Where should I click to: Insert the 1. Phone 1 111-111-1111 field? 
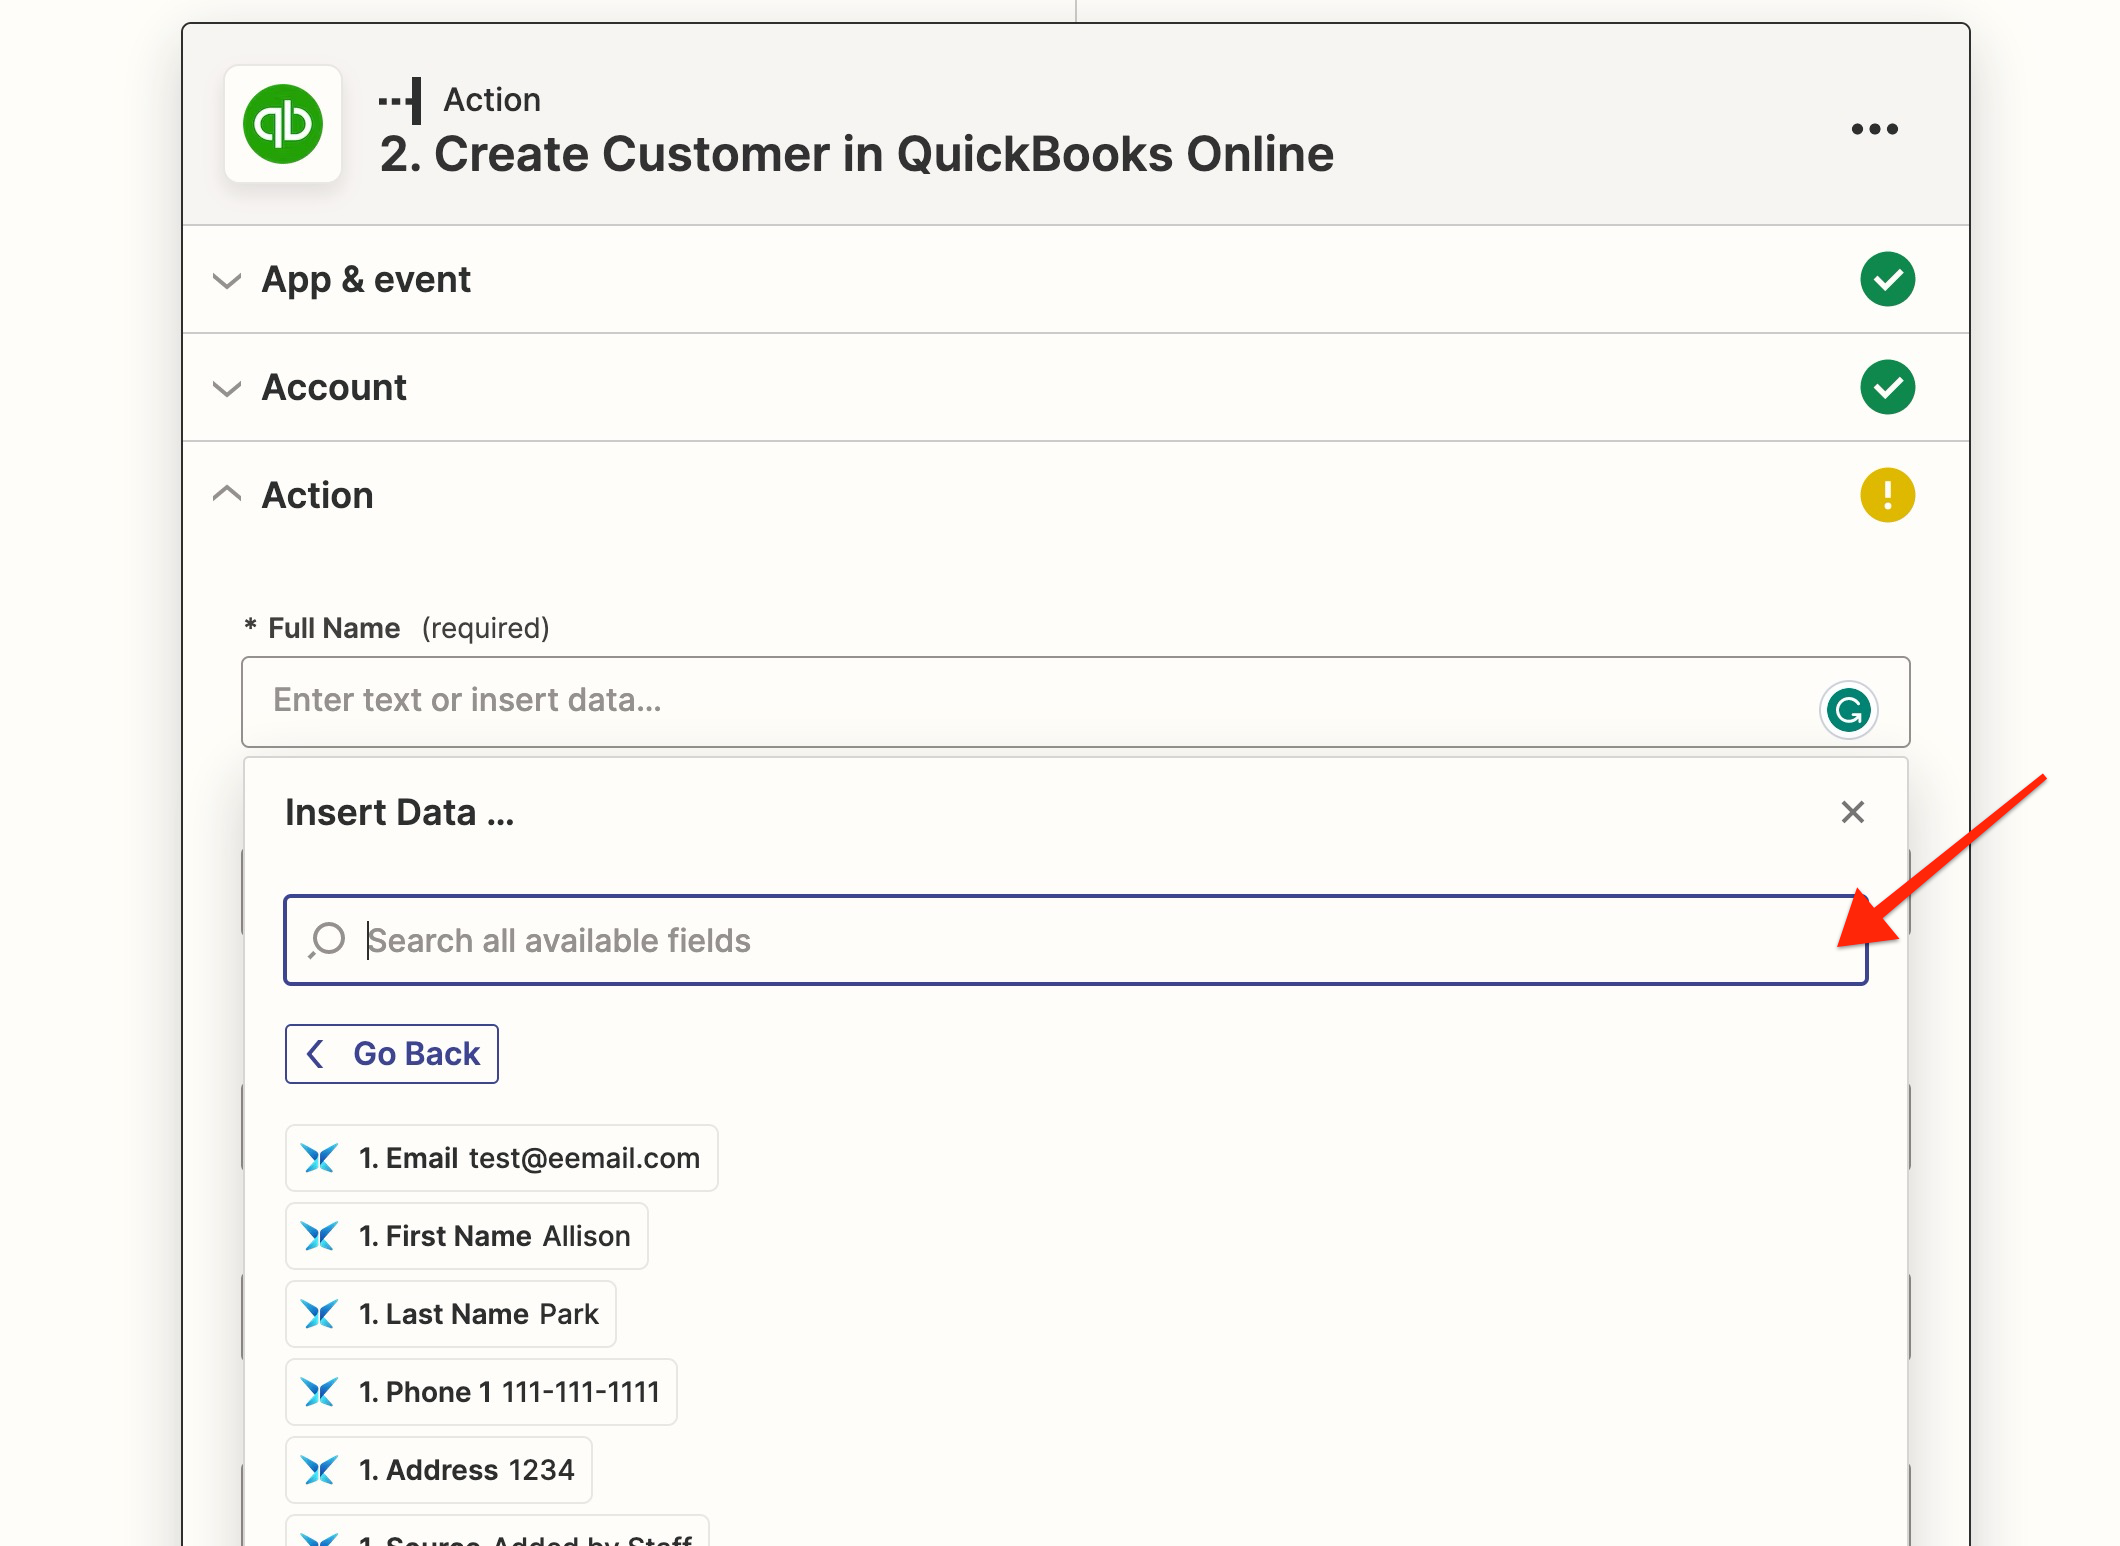(481, 1392)
